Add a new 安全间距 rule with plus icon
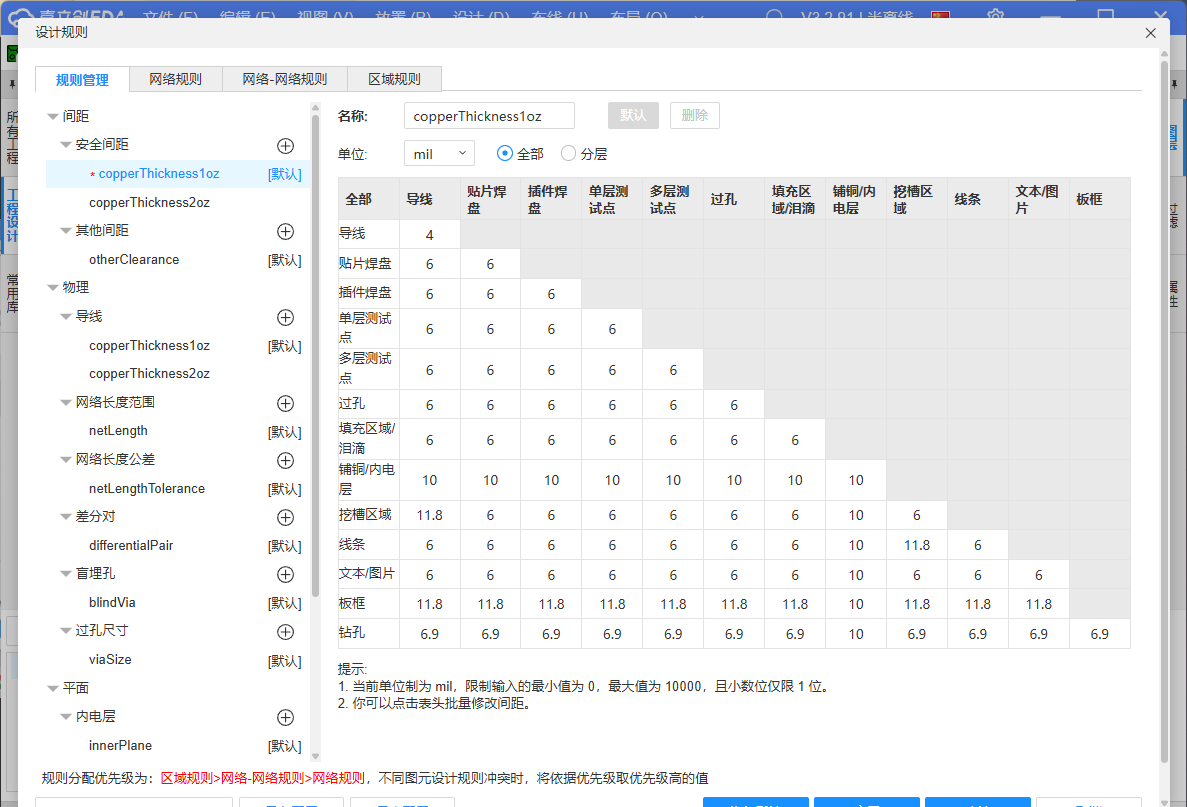 285,145
